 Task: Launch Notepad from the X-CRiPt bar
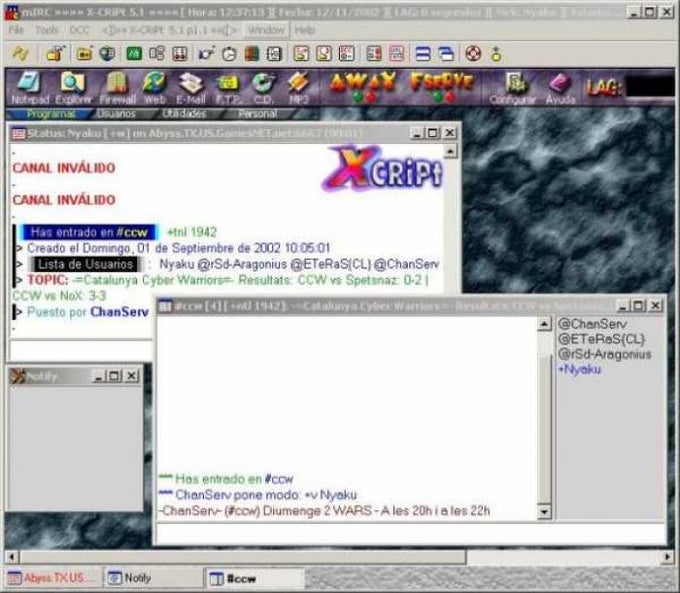[x=29, y=88]
